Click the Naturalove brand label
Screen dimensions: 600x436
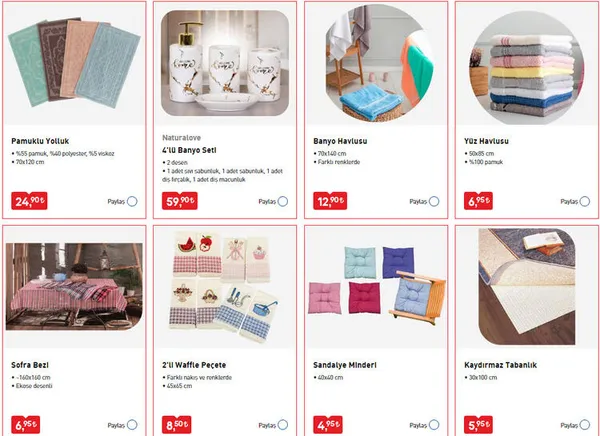click(x=181, y=138)
